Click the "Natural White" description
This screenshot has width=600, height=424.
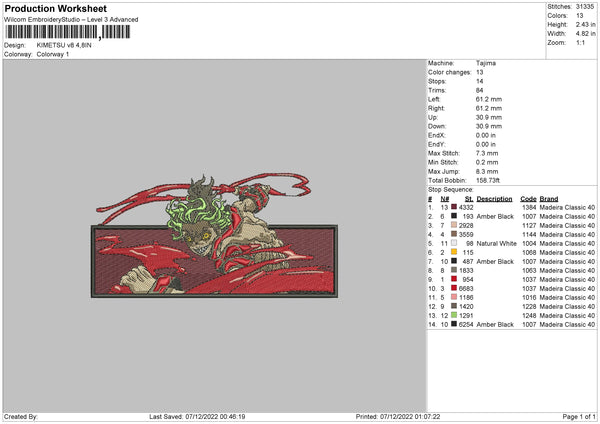pyautogui.click(x=496, y=243)
